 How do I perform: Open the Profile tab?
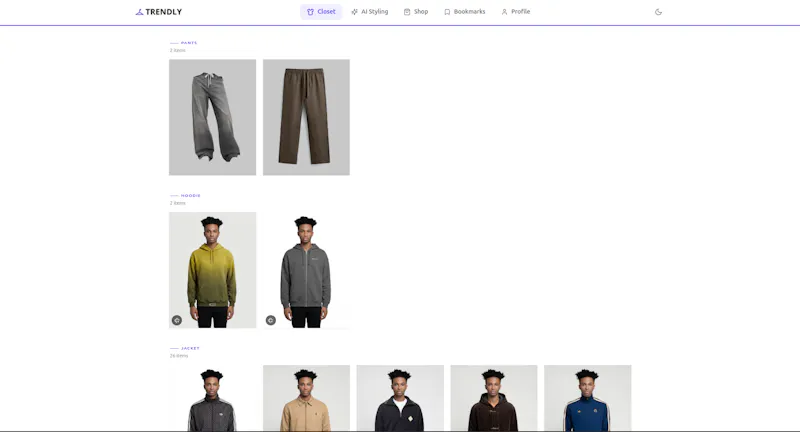(515, 12)
